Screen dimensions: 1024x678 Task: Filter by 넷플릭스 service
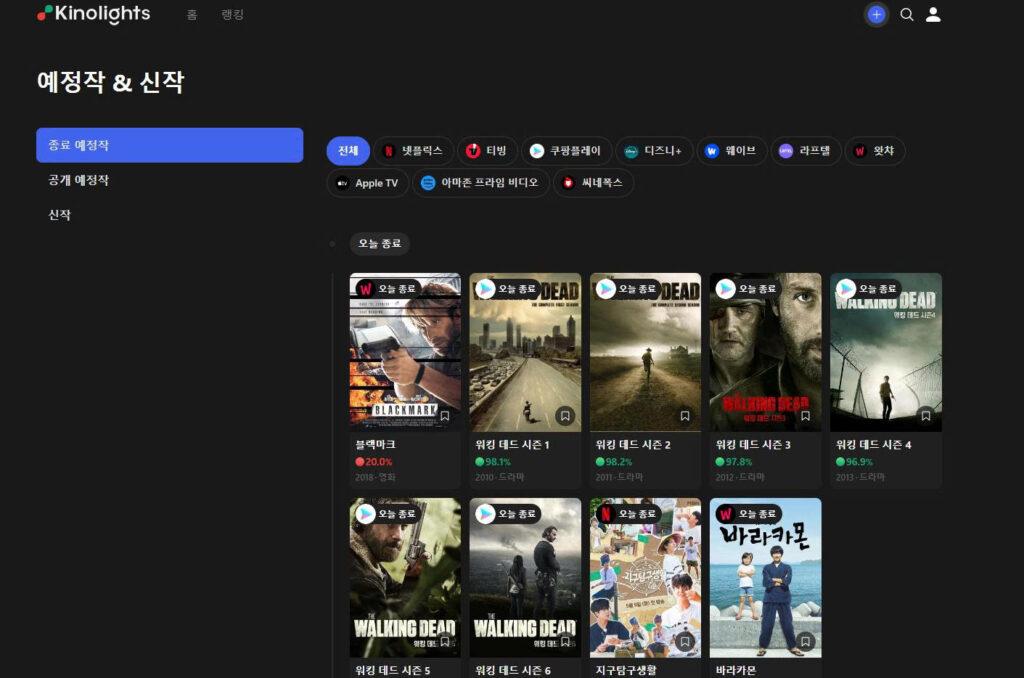pos(413,151)
